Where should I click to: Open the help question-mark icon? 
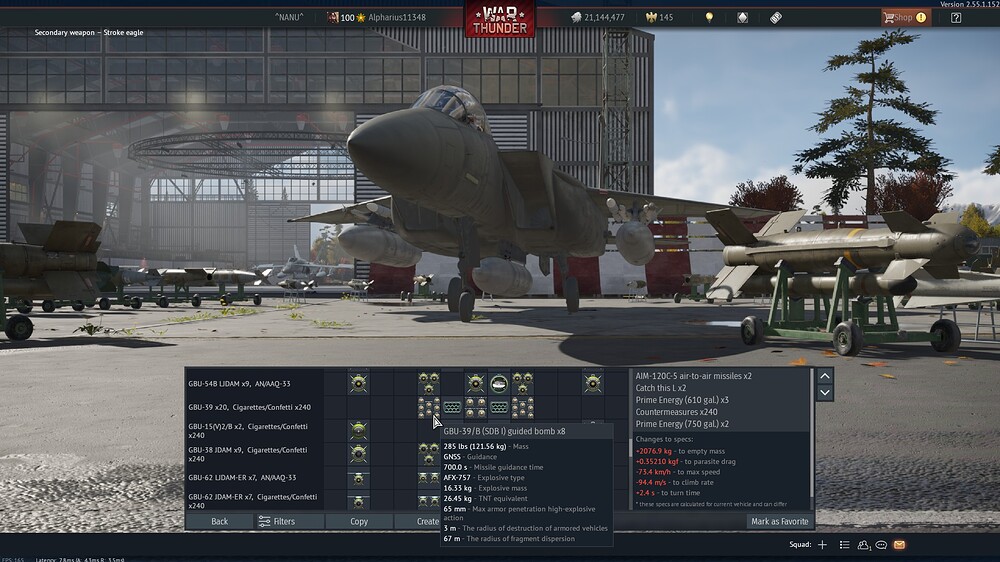point(956,18)
